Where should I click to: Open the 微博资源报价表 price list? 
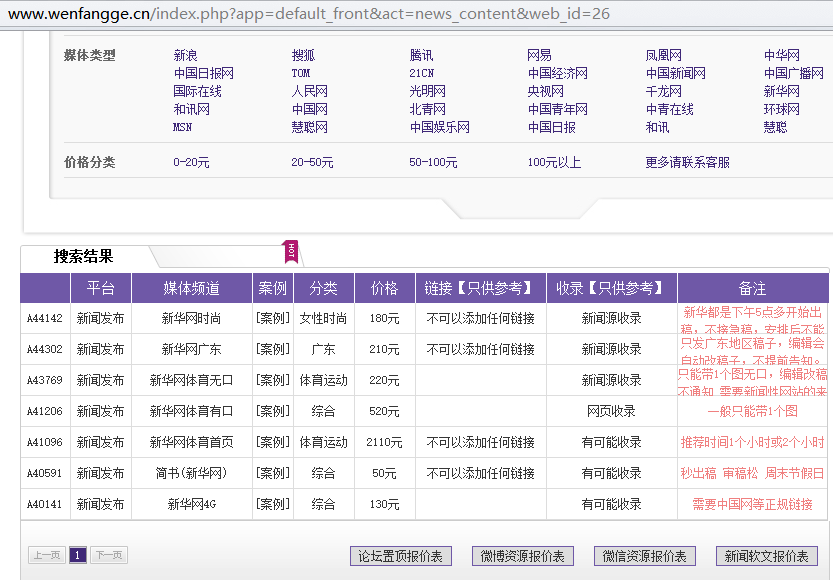(522, 557)
